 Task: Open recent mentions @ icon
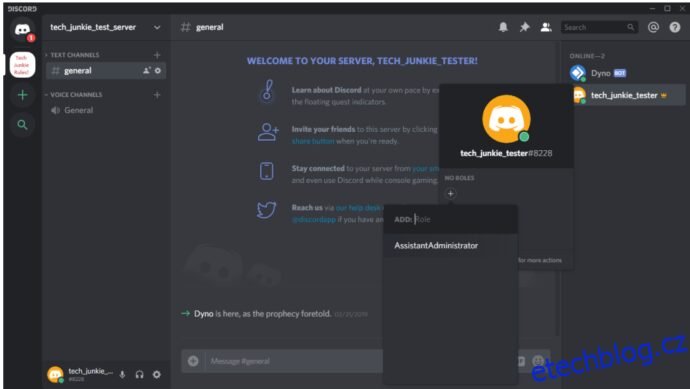point(653,27)
